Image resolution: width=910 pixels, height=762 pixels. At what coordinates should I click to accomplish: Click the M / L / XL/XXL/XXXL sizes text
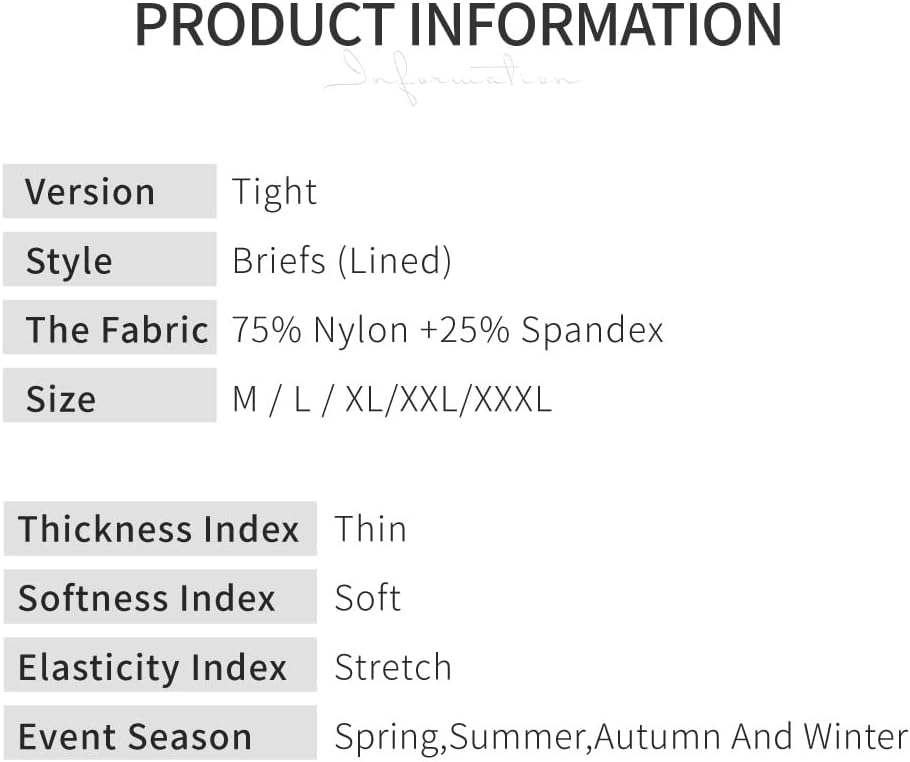[x=391, y=398]
